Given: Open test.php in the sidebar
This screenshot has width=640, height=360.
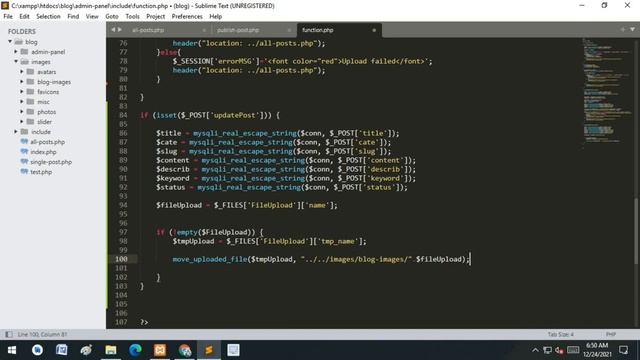Looking at the screenshot, I should tap(41, 172).
